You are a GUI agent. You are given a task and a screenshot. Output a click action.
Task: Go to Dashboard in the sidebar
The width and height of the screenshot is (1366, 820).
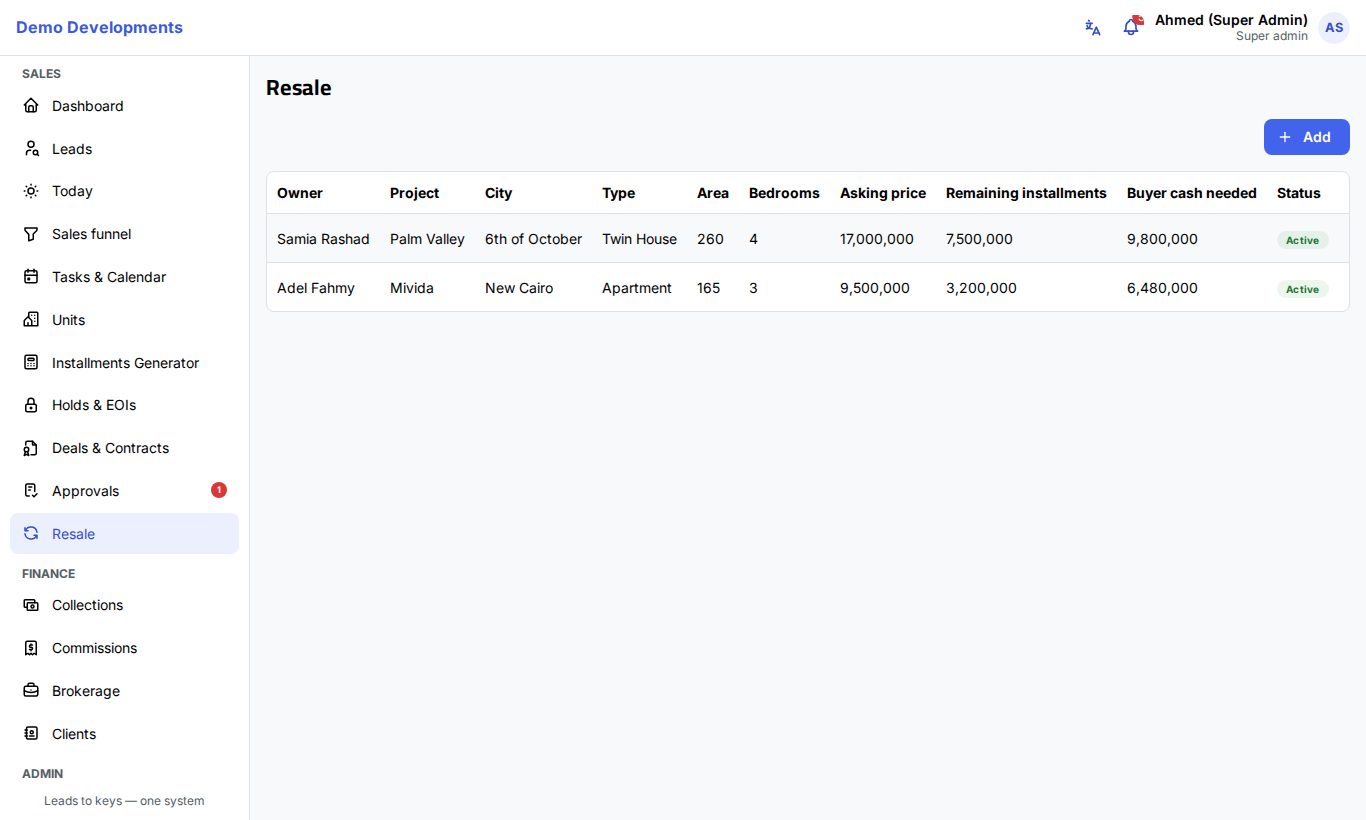coord(124,106)
